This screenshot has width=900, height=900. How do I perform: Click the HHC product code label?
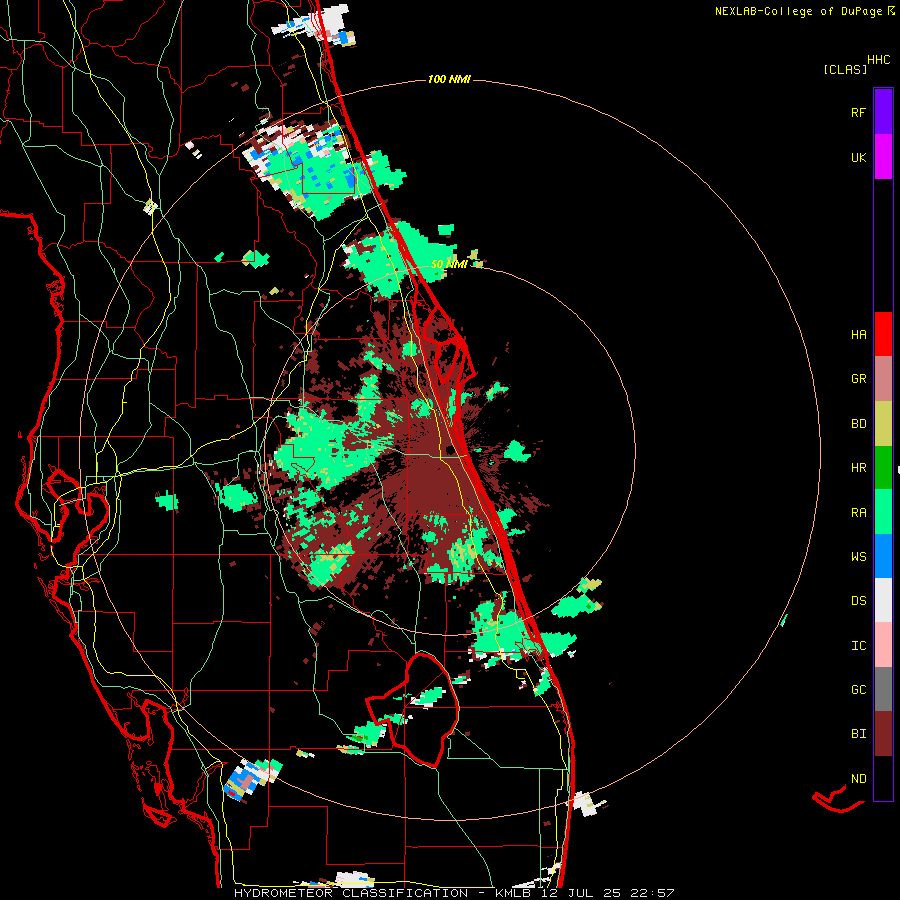878,60
